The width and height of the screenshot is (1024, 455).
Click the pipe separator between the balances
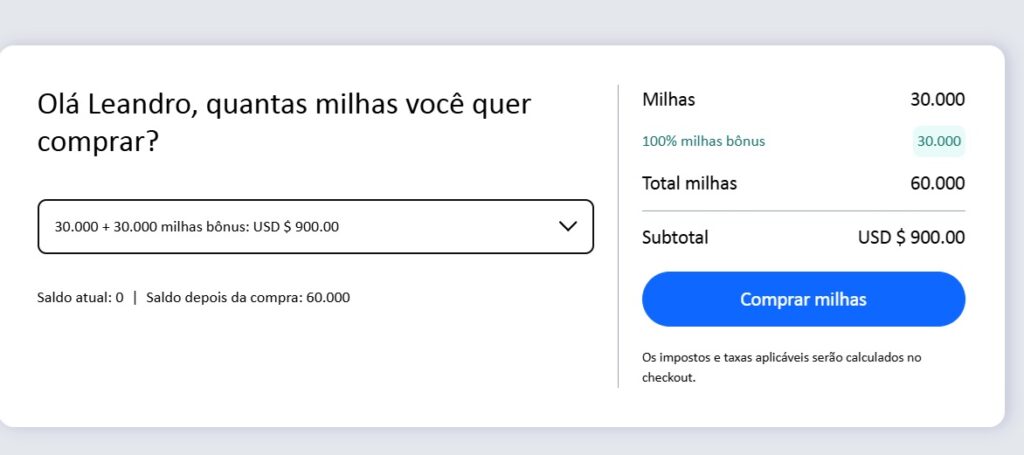(x=135, y=297)
